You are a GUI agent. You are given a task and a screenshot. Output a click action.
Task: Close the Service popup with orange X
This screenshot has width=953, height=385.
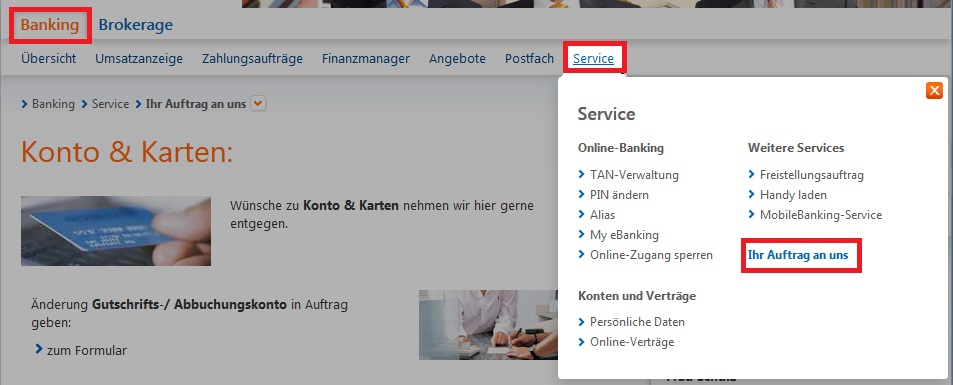(934, 91)
